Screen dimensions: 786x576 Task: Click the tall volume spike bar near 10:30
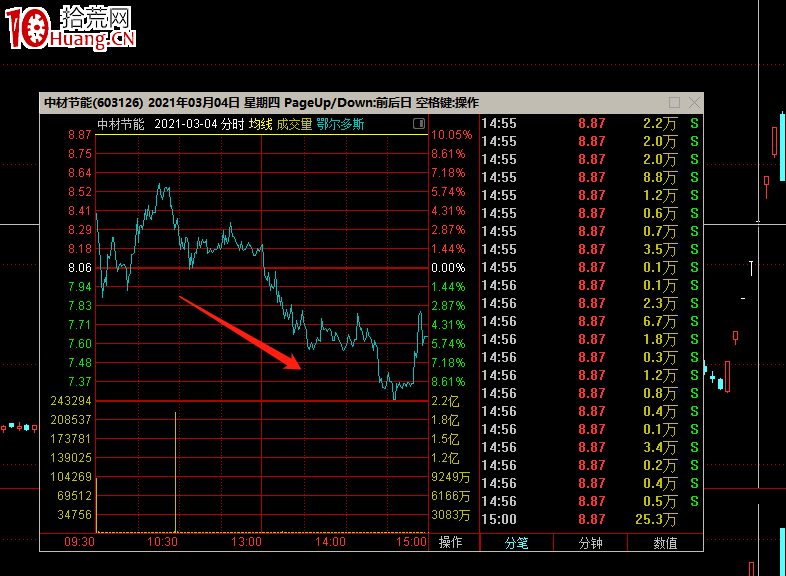(x=176, y=470)
